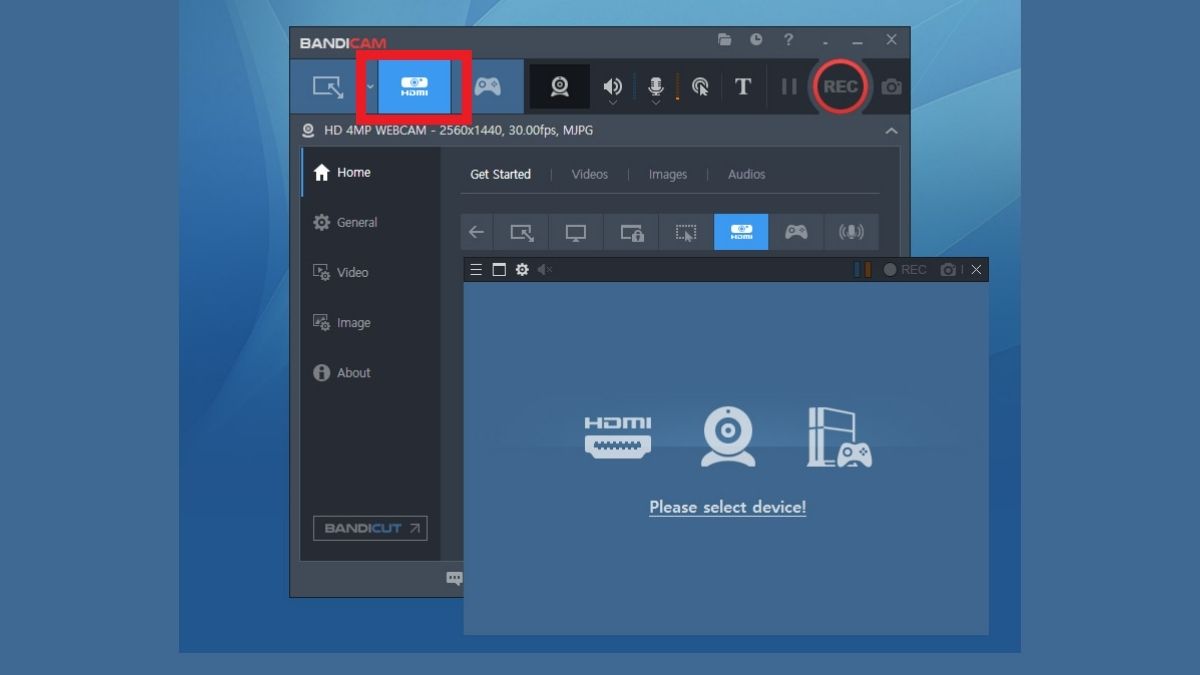Select around mouse dotted-rectangle mode
This screenshot has width=1200, height=675.
[686, 232]
